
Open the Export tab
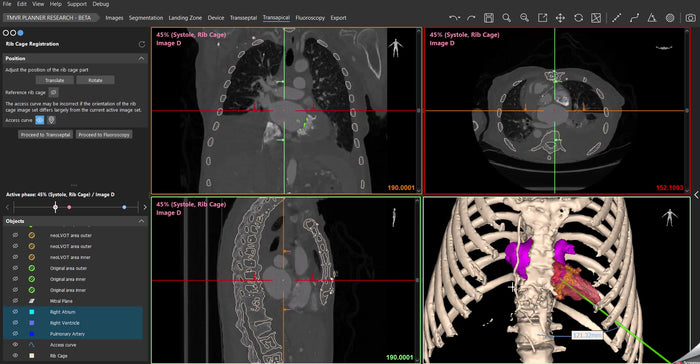coord(338,18)
